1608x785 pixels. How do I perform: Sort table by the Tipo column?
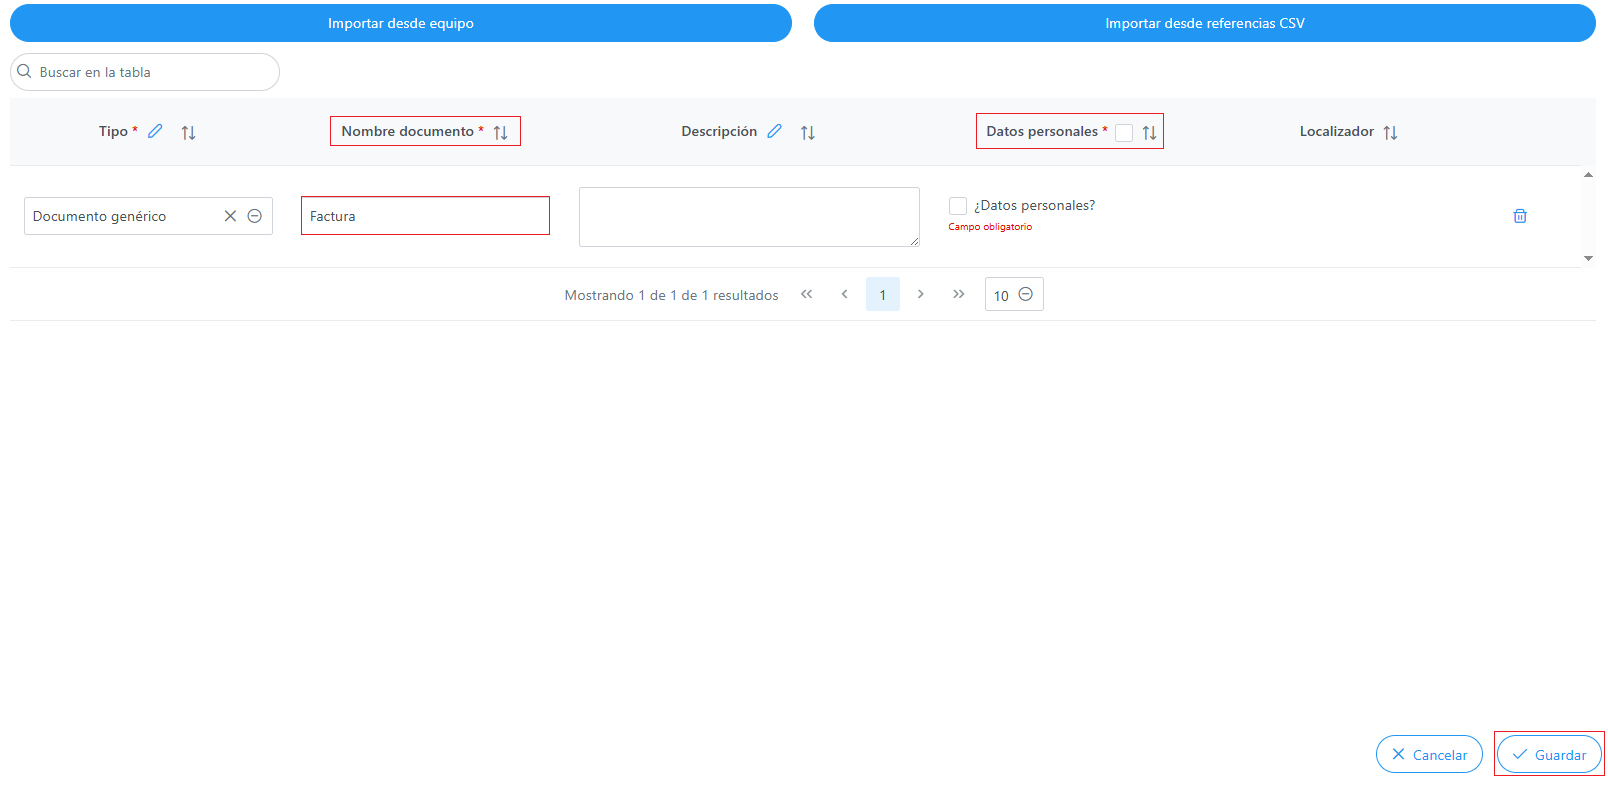click(x=188, y=132)
